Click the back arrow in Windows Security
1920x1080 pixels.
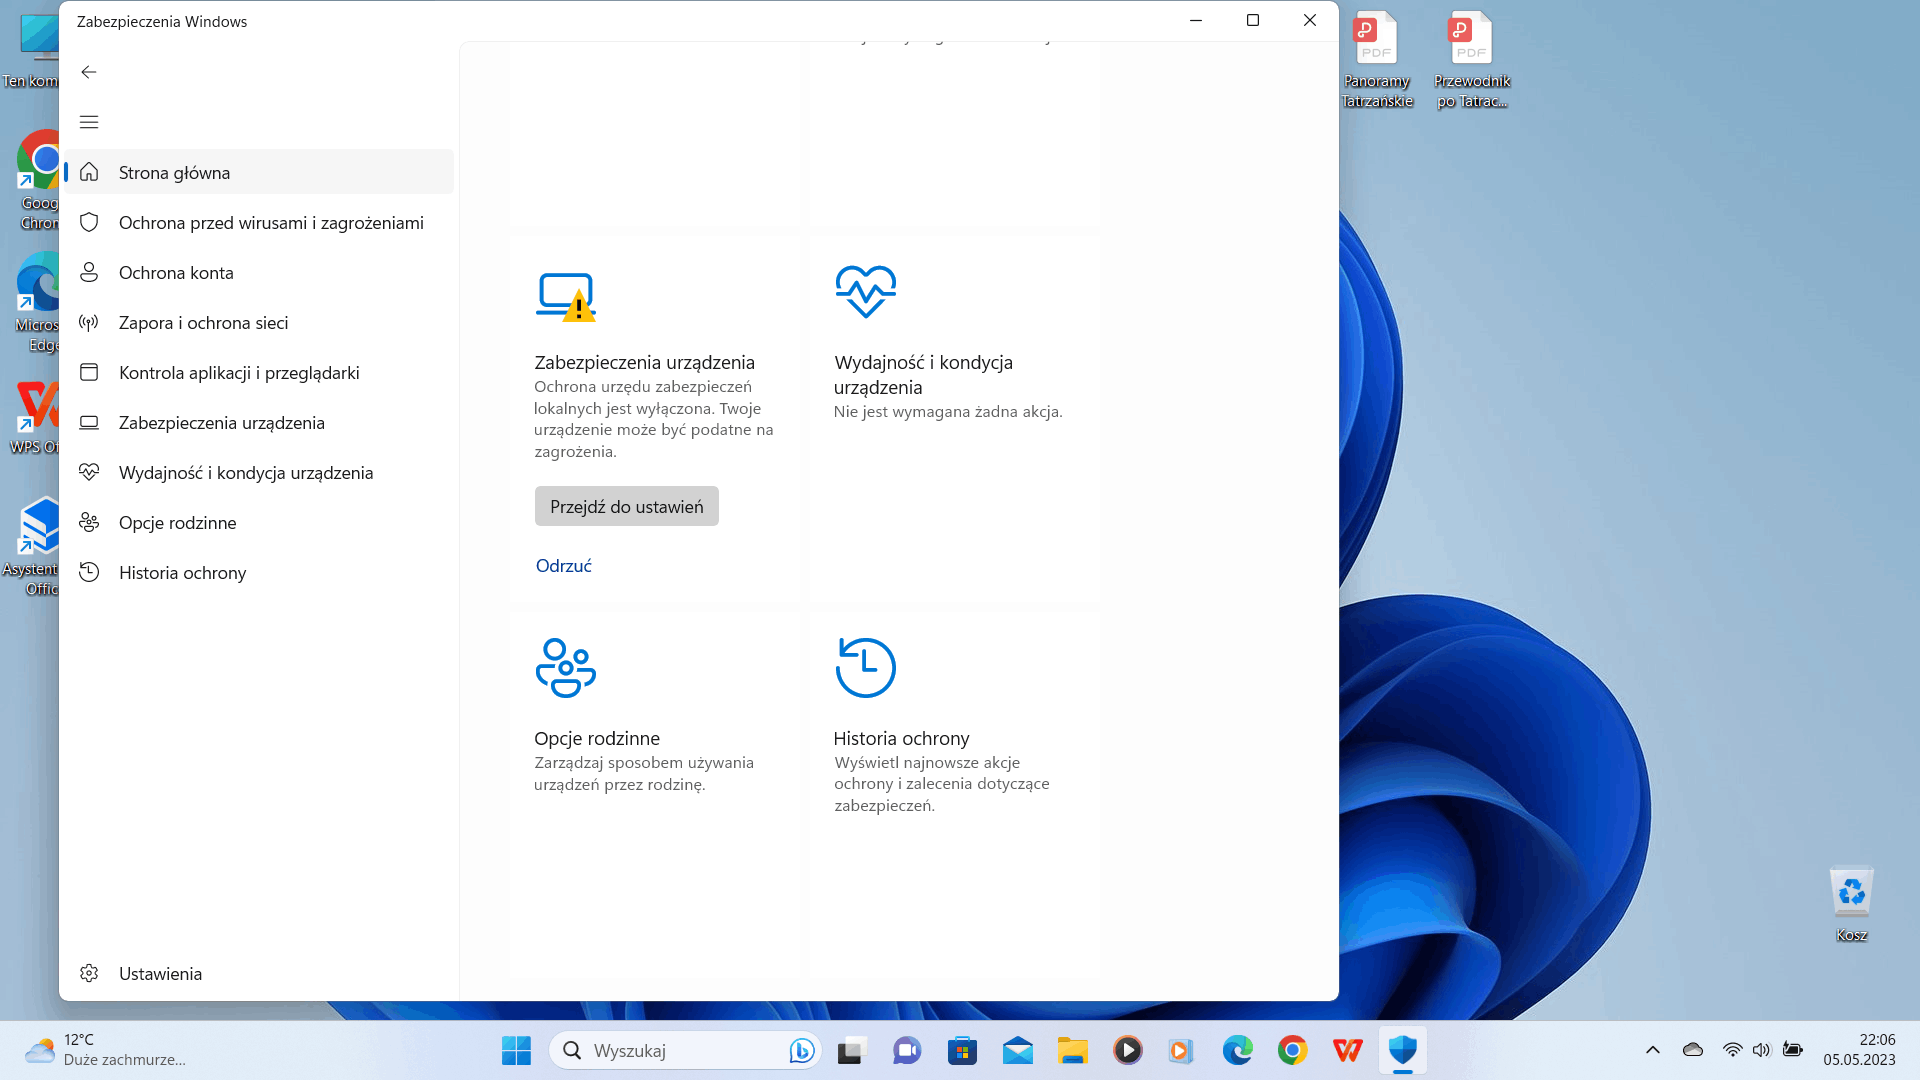(x=89, y=72)
